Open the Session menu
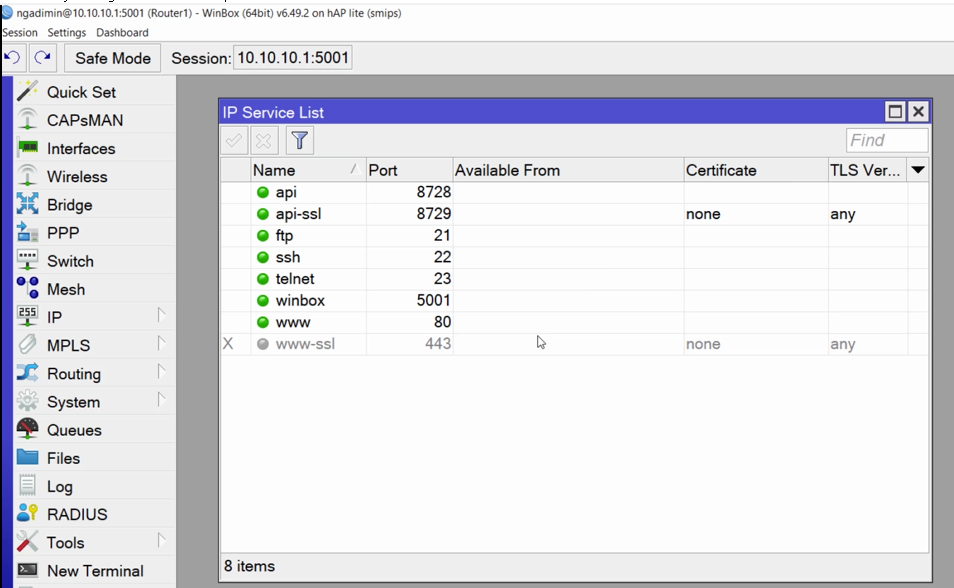This screenshot has height=588, width=954. [20, 32]
